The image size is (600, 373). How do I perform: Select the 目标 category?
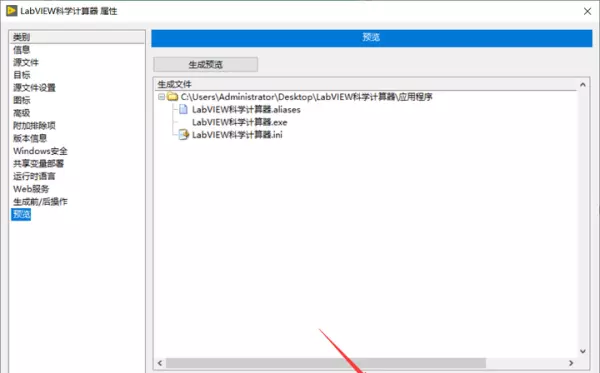pos(21,75)
